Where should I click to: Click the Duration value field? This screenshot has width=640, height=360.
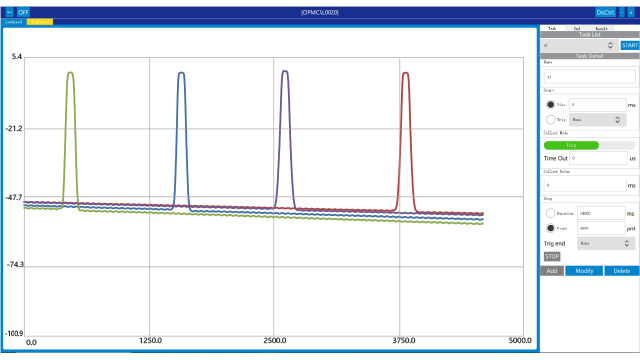pos(601,213)
